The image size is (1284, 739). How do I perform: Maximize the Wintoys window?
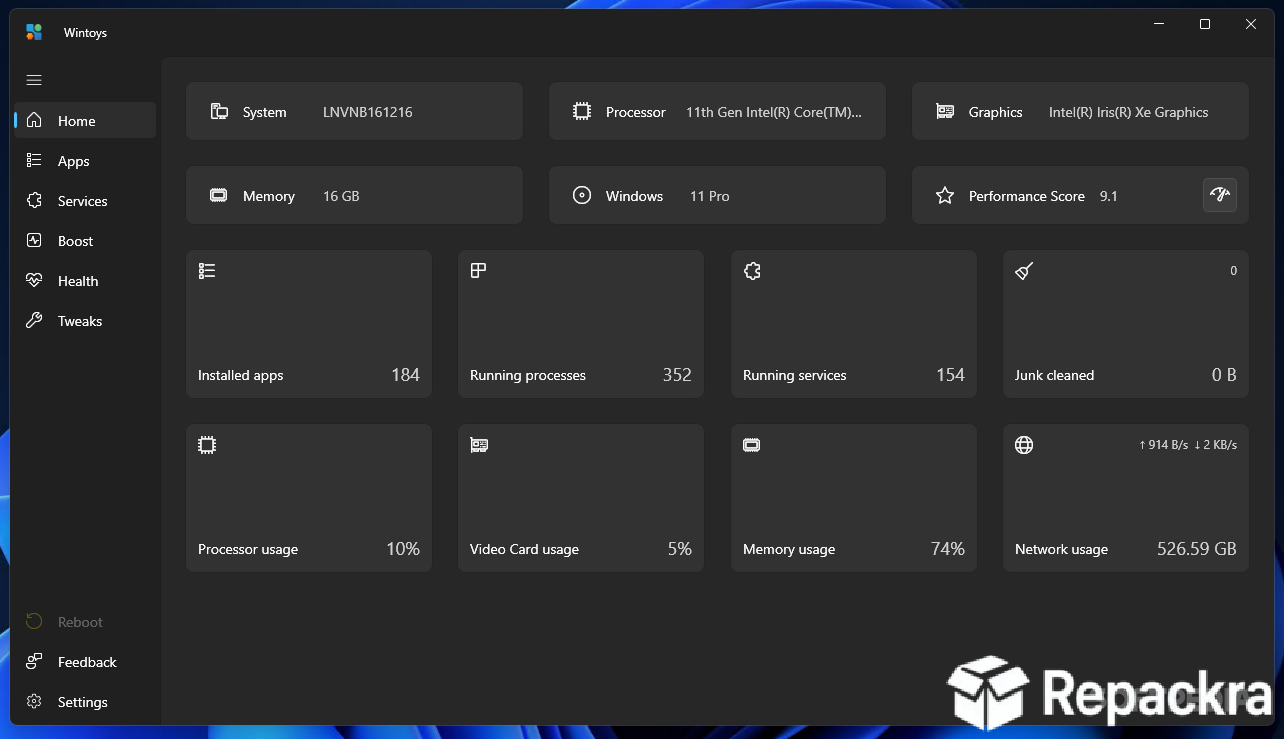click(x=1205, y=24)
